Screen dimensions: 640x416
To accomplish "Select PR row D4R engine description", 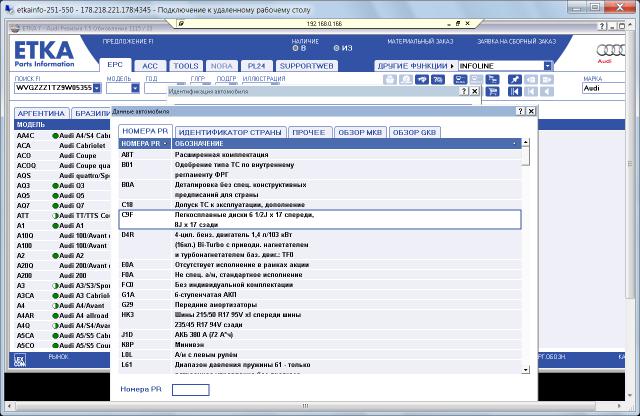I will pos(320,245).
